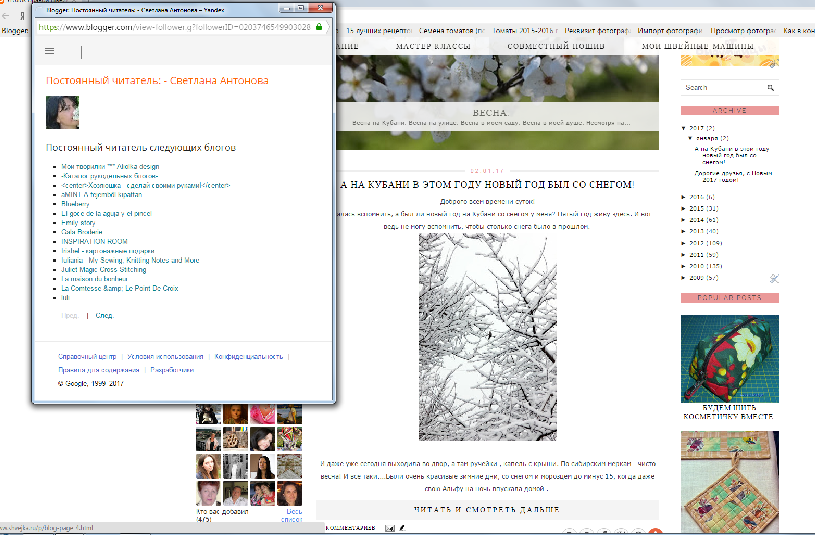The width and height of the screenshot is (815, 535).
Task: Expand the 2015 archive year
Action: tap(684, 208)
